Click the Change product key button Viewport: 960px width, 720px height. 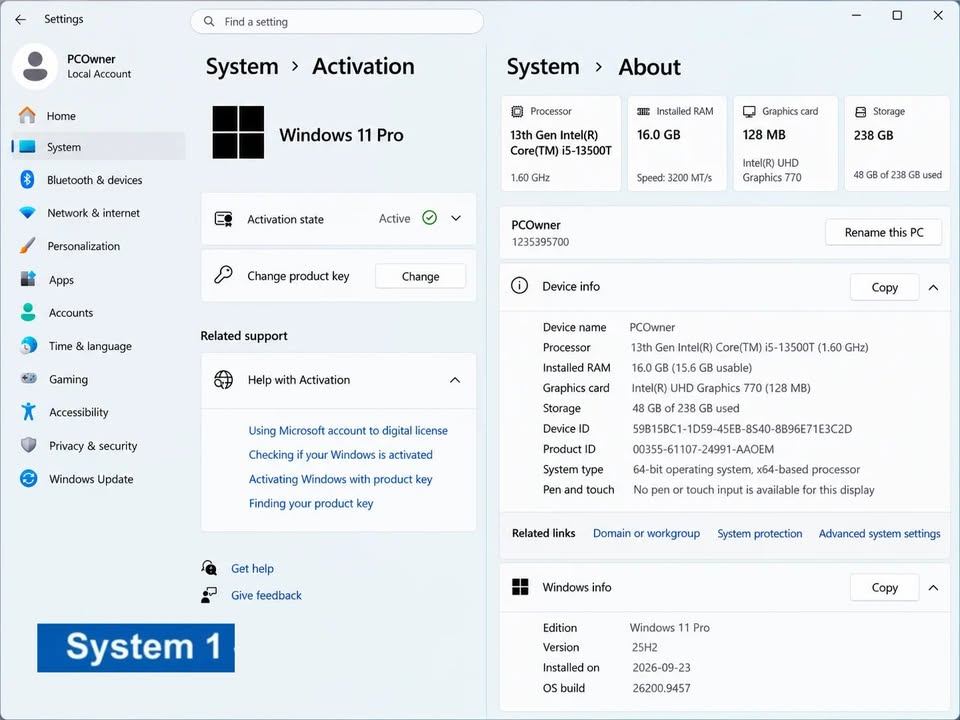[420, 276]
